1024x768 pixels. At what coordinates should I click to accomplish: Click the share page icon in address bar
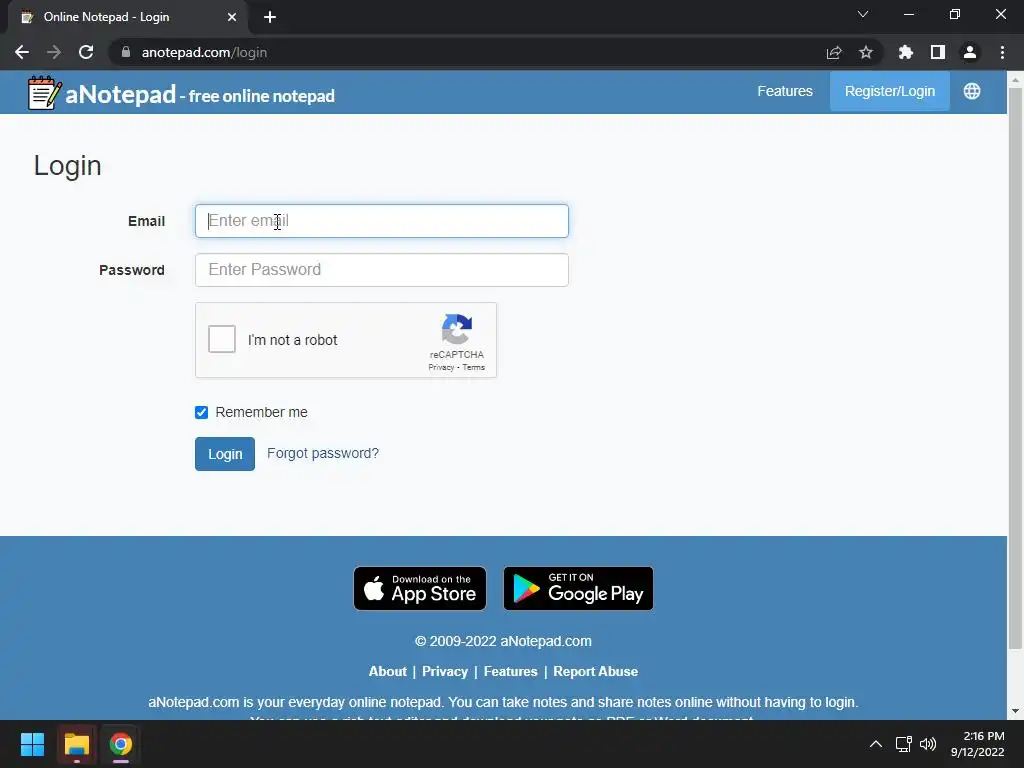[x=834, y=52]
